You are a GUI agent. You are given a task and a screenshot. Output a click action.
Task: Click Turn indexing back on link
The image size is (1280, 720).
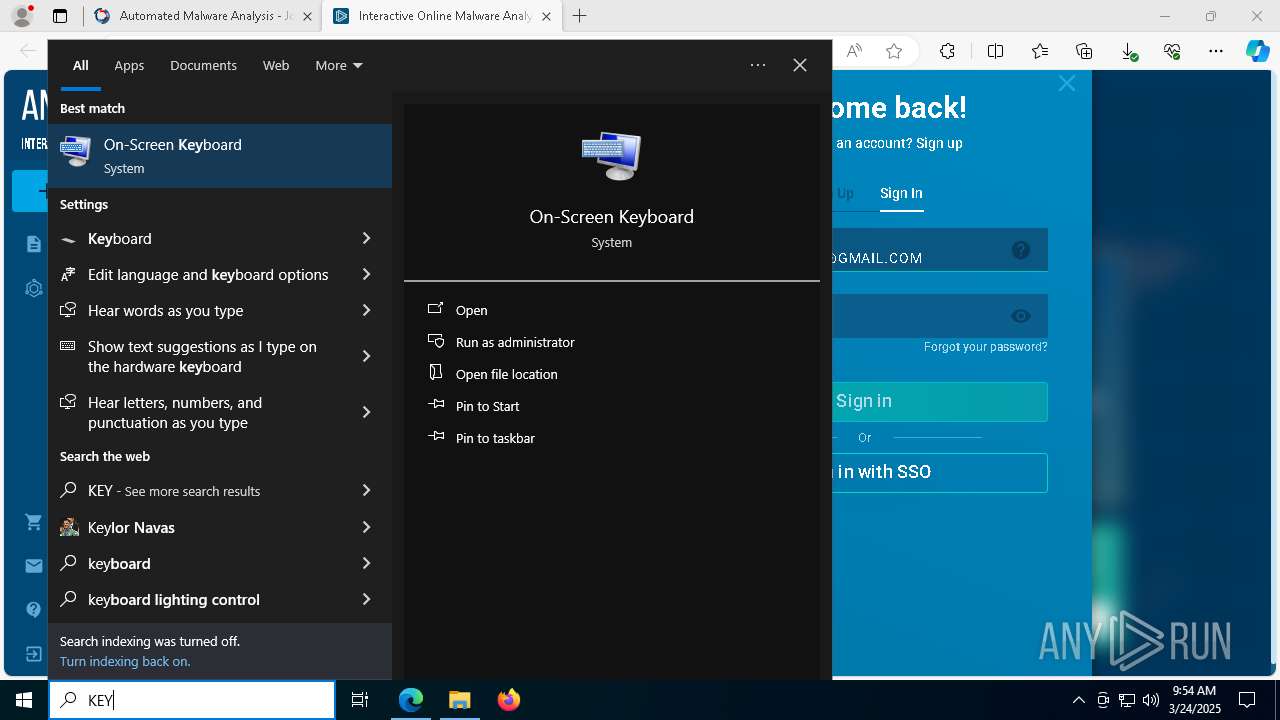125,662
